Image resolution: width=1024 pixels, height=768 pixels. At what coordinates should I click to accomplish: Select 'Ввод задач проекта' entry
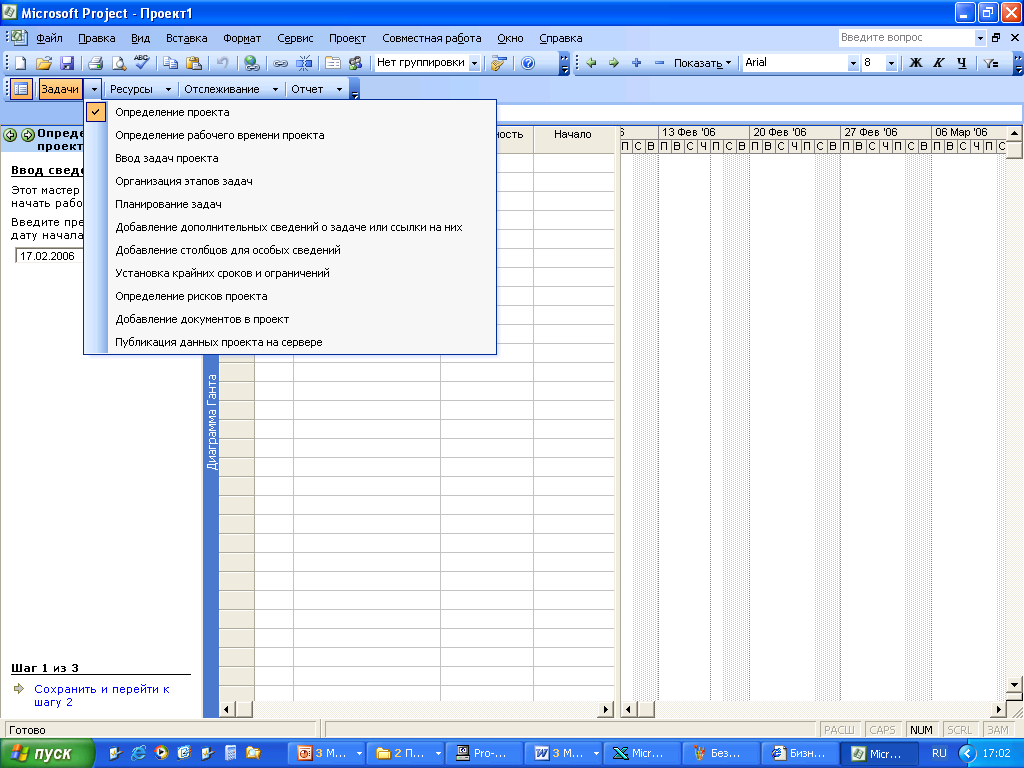point(291,158)
